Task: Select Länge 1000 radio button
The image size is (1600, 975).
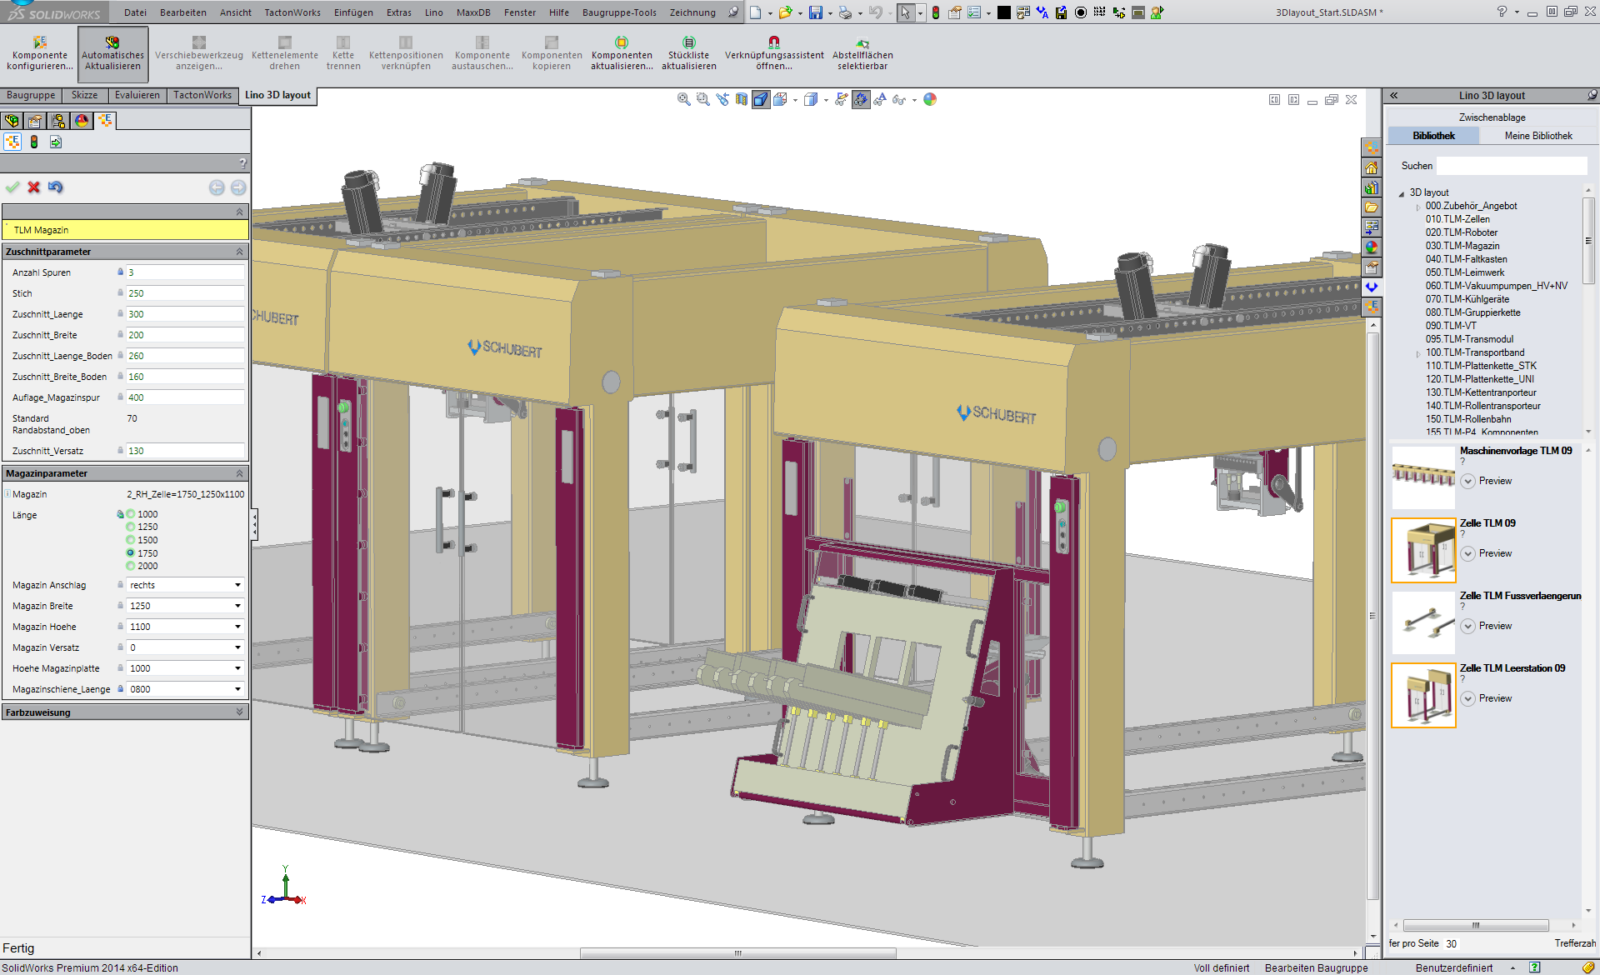Action: (131, 514)
